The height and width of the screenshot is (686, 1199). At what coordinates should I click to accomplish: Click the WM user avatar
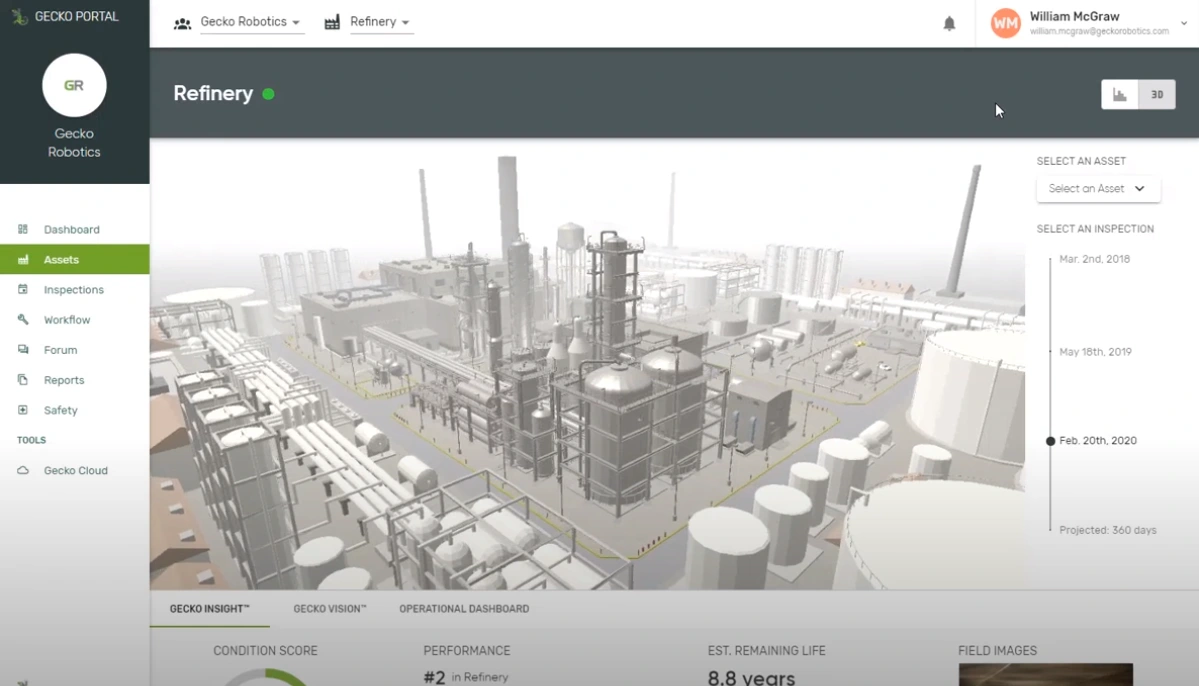click(1006, 23)
